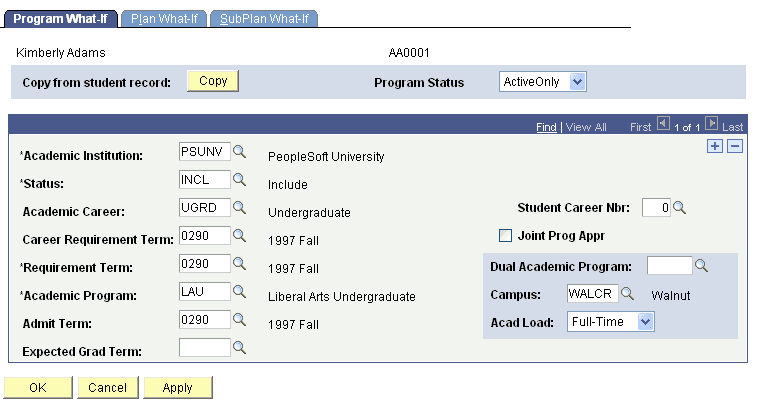Image resolution: width=760 pixels, height=403 pixels.
Task: Open lookup for Career Requirement Term
Action: [x=240, y=237]
